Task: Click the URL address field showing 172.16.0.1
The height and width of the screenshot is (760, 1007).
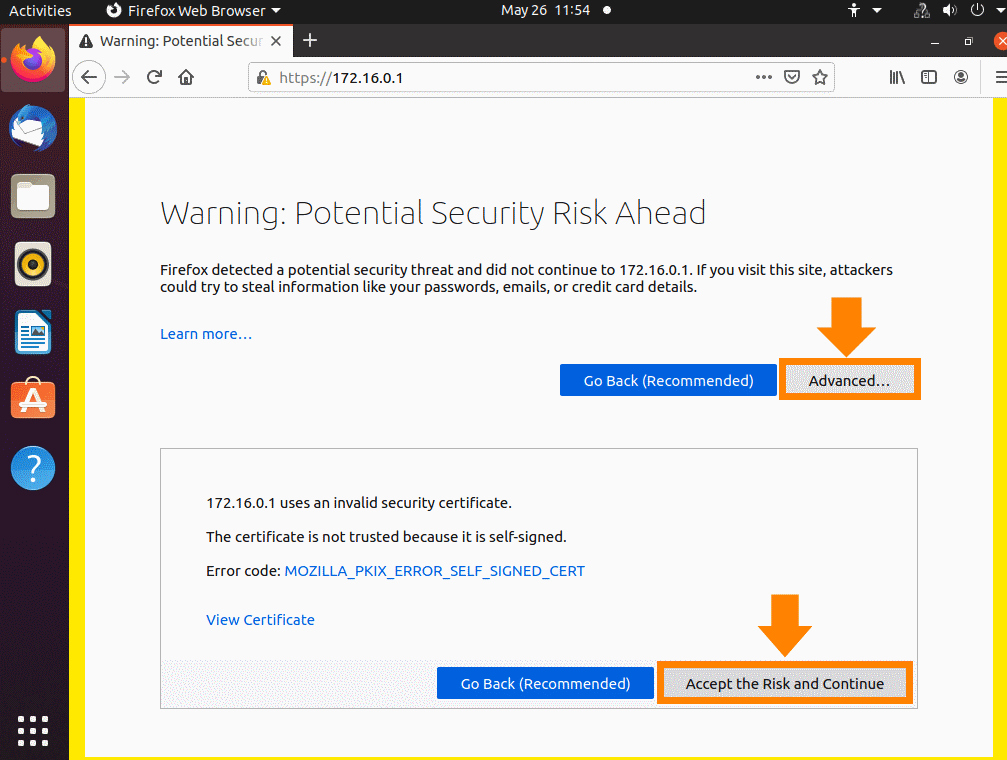Action: click(x=500, y=77)
